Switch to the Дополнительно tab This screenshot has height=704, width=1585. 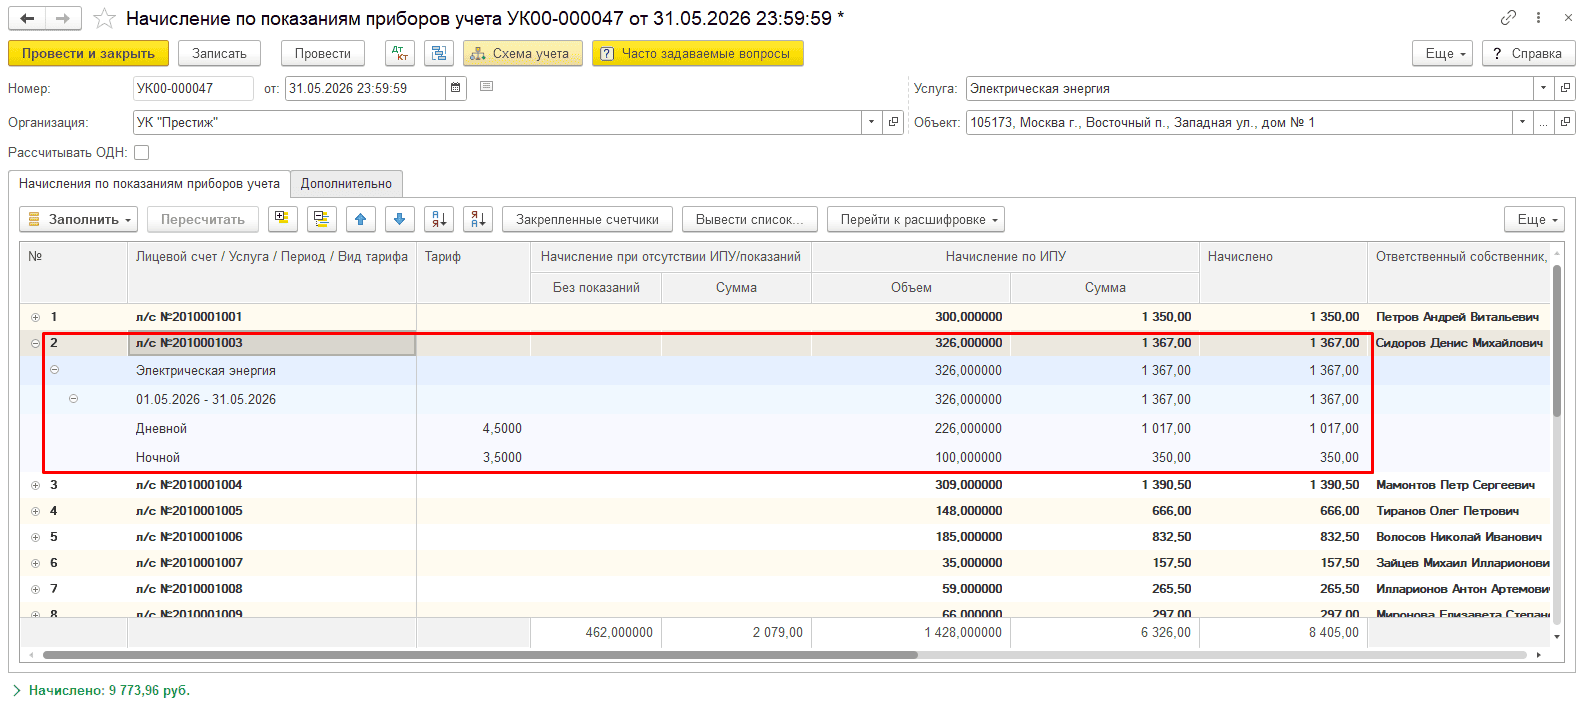tap(346, 184)
